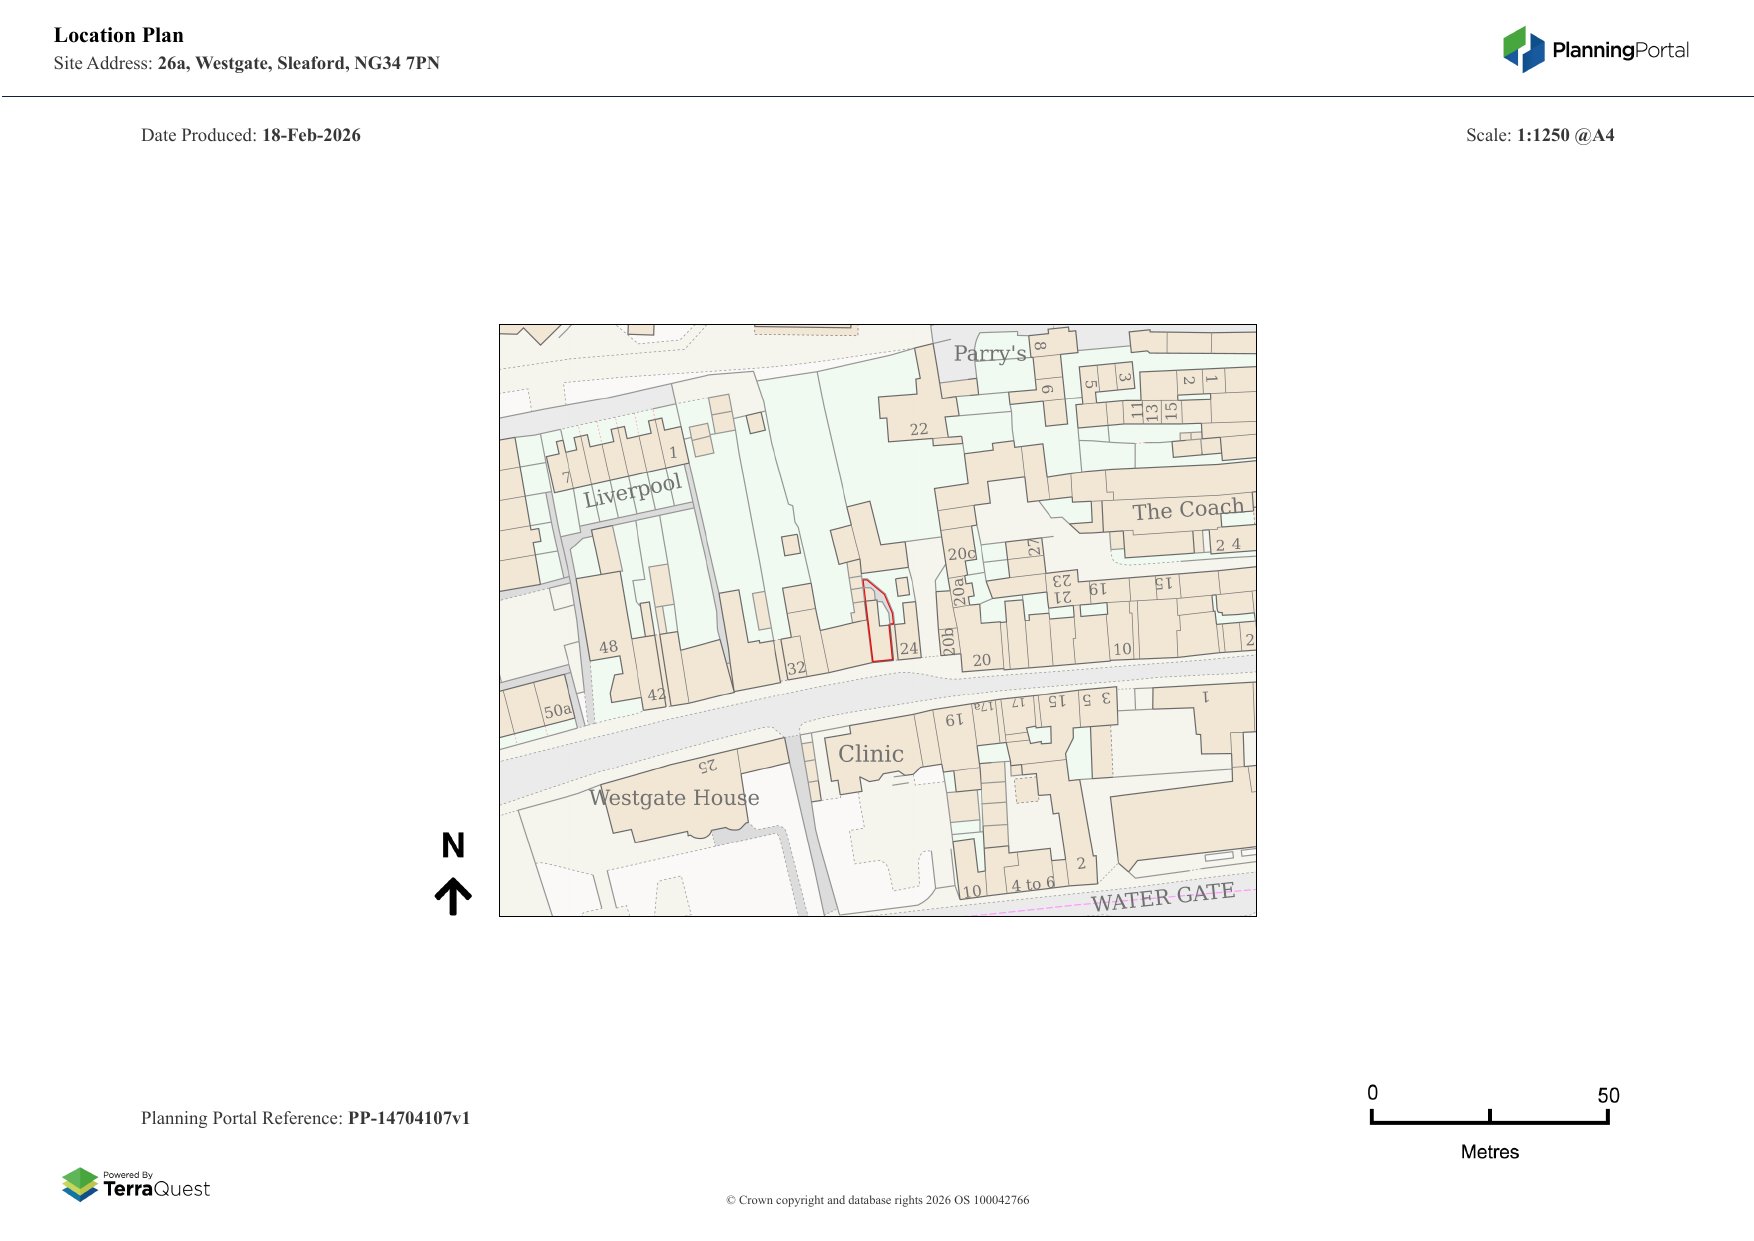
Task: Click the TerraQuest layered logo
Action: click(x=80, y=1184)
